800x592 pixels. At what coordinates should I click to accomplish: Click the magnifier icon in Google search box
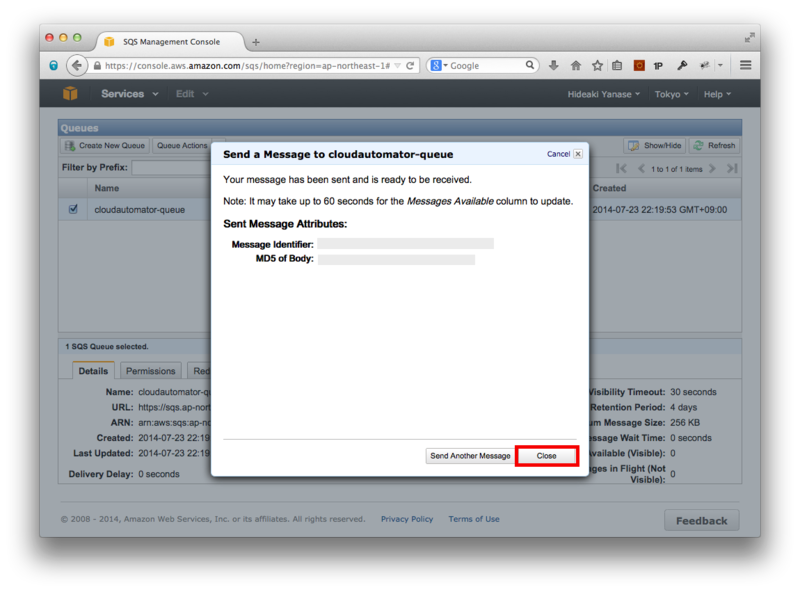pyautogui.click(x=530, y=65)
